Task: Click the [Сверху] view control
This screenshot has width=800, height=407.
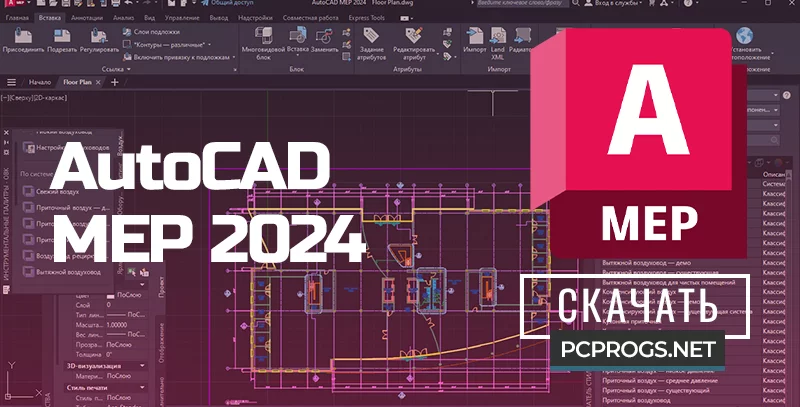Action: [x=20, y=97]
